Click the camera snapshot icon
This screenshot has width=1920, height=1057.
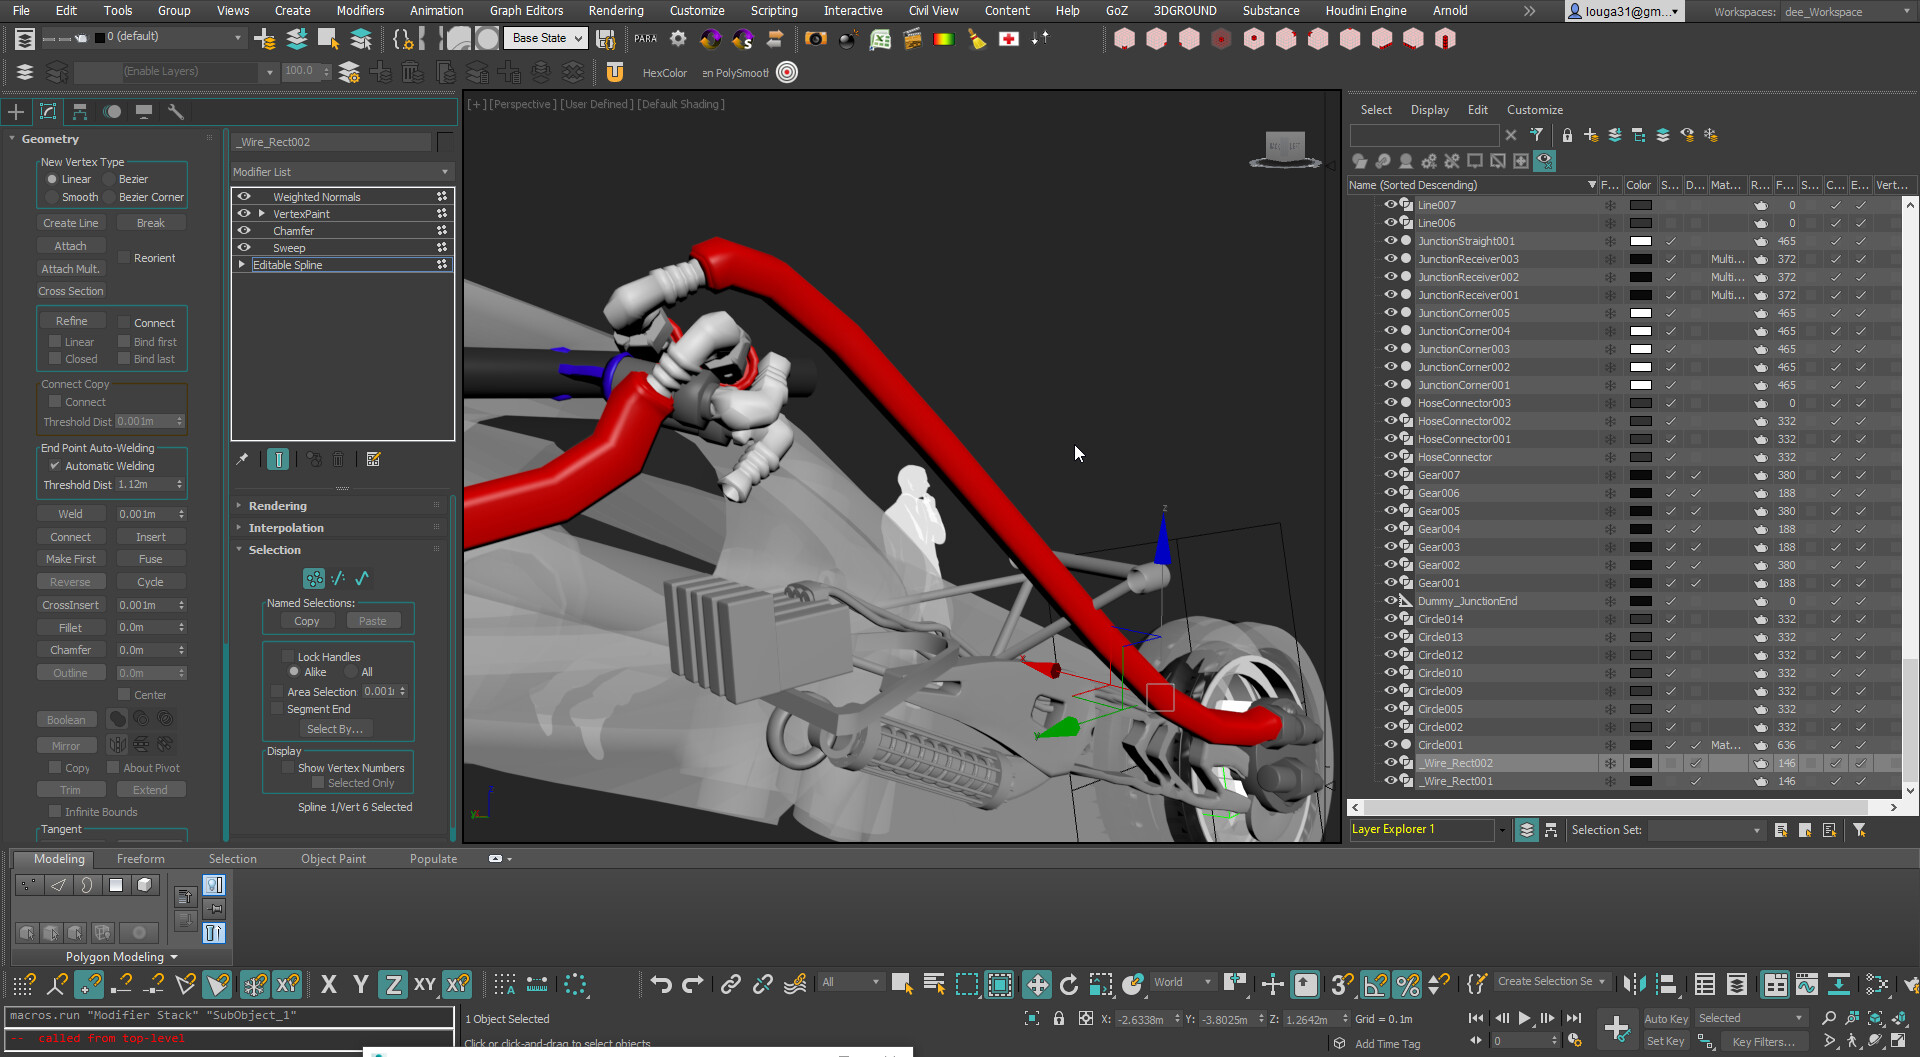coord(815,39)
